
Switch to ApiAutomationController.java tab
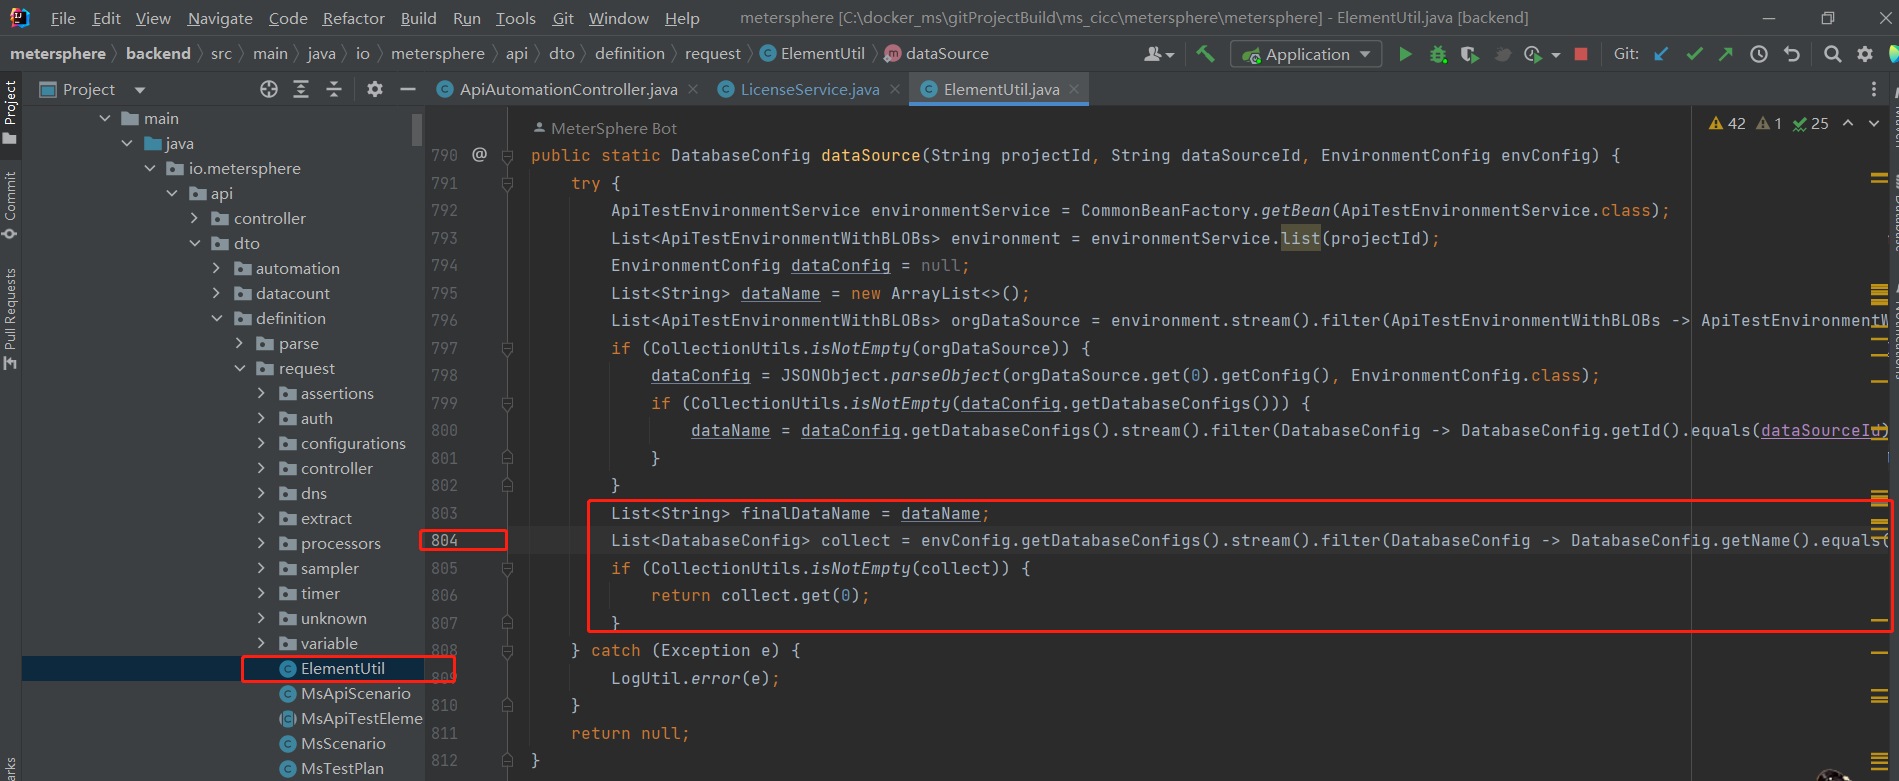click(x=568, y=89)
